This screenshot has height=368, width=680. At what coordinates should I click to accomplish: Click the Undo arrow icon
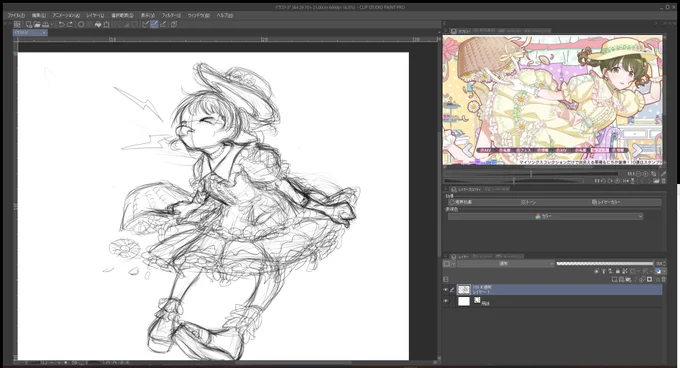pyautogui.click(x=61, y=24)
